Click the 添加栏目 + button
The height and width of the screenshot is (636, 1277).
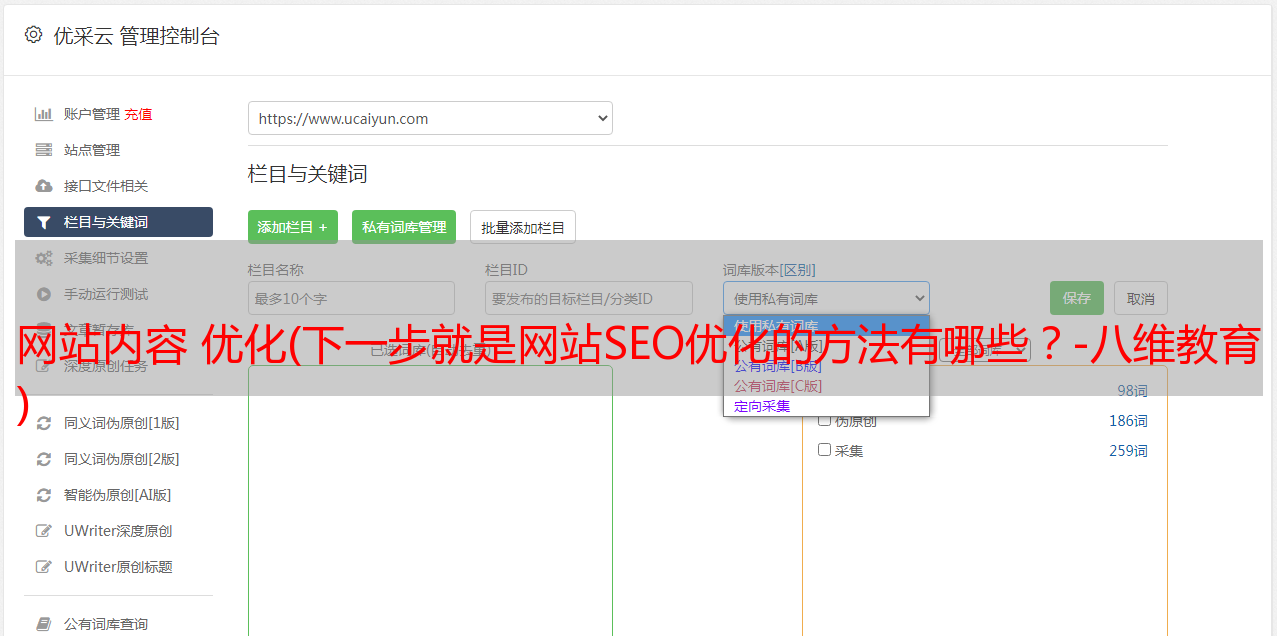[x=293, y=227]
